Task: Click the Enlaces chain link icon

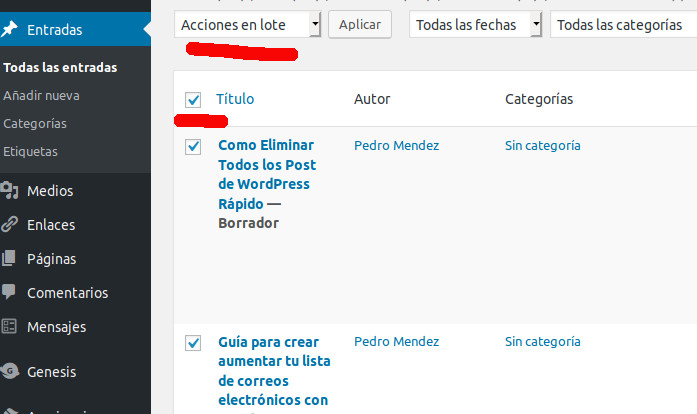Action: [9, 225]
